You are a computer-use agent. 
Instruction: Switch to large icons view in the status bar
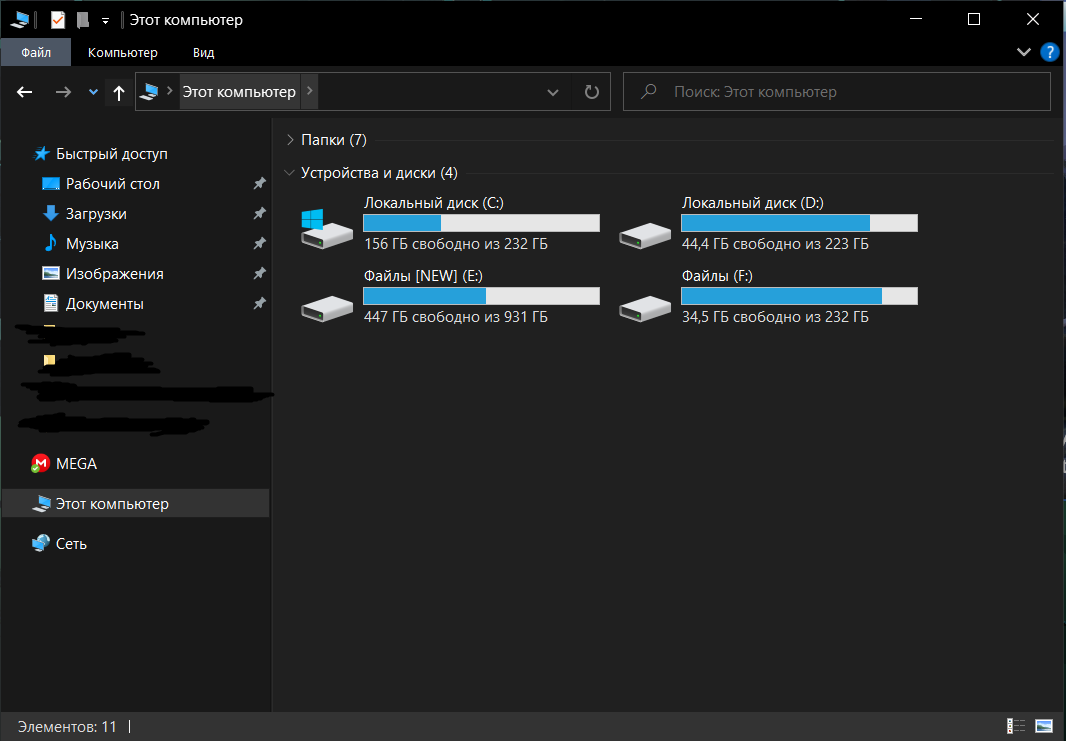pos(1044,726)
